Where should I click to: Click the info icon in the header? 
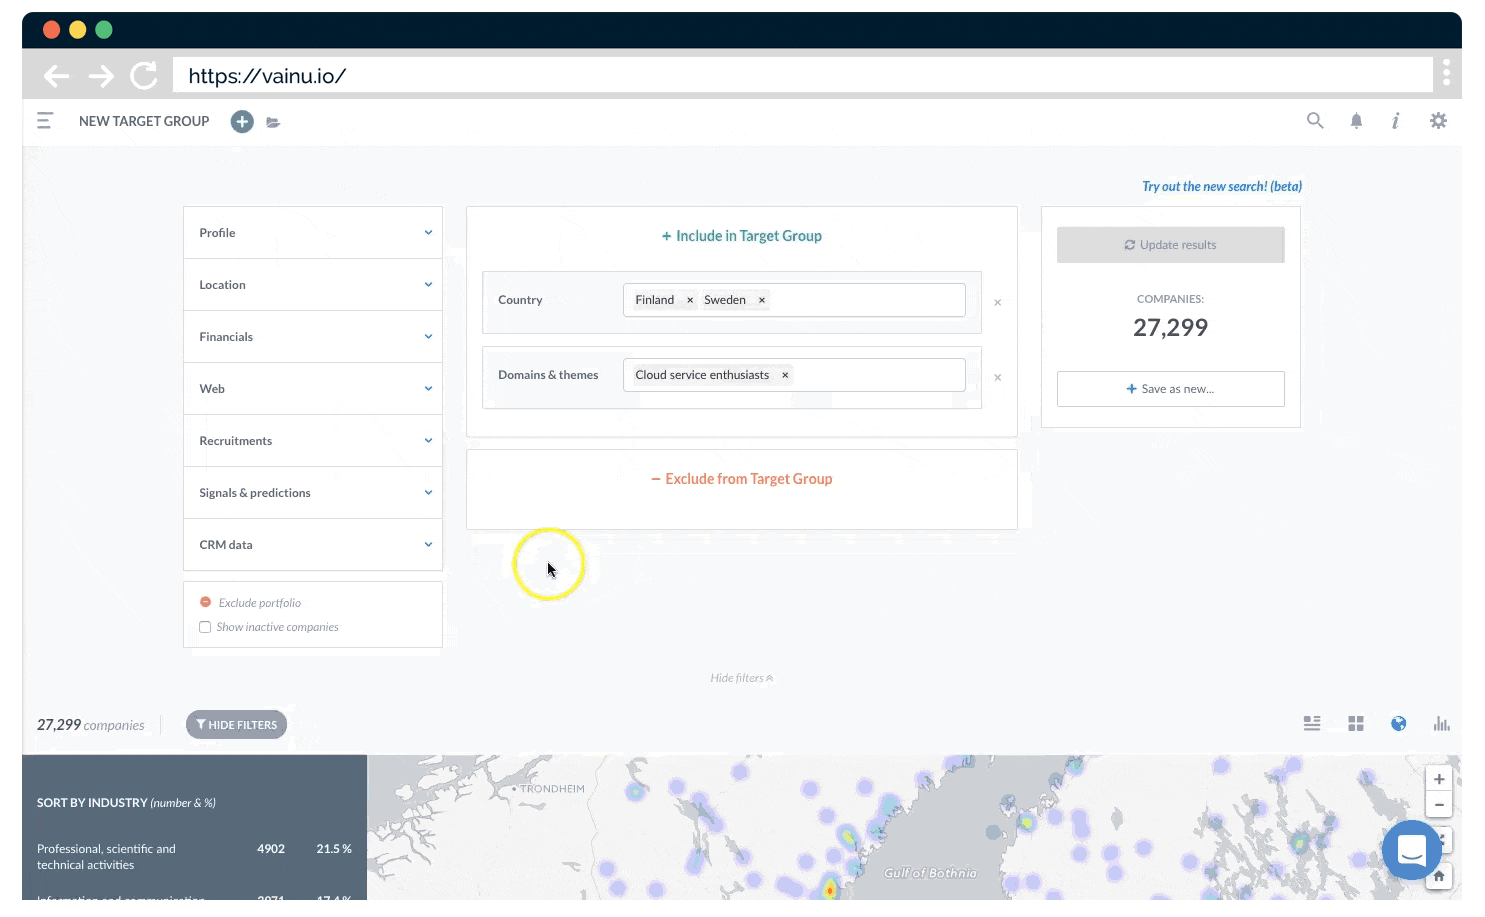click(1395, 120)
